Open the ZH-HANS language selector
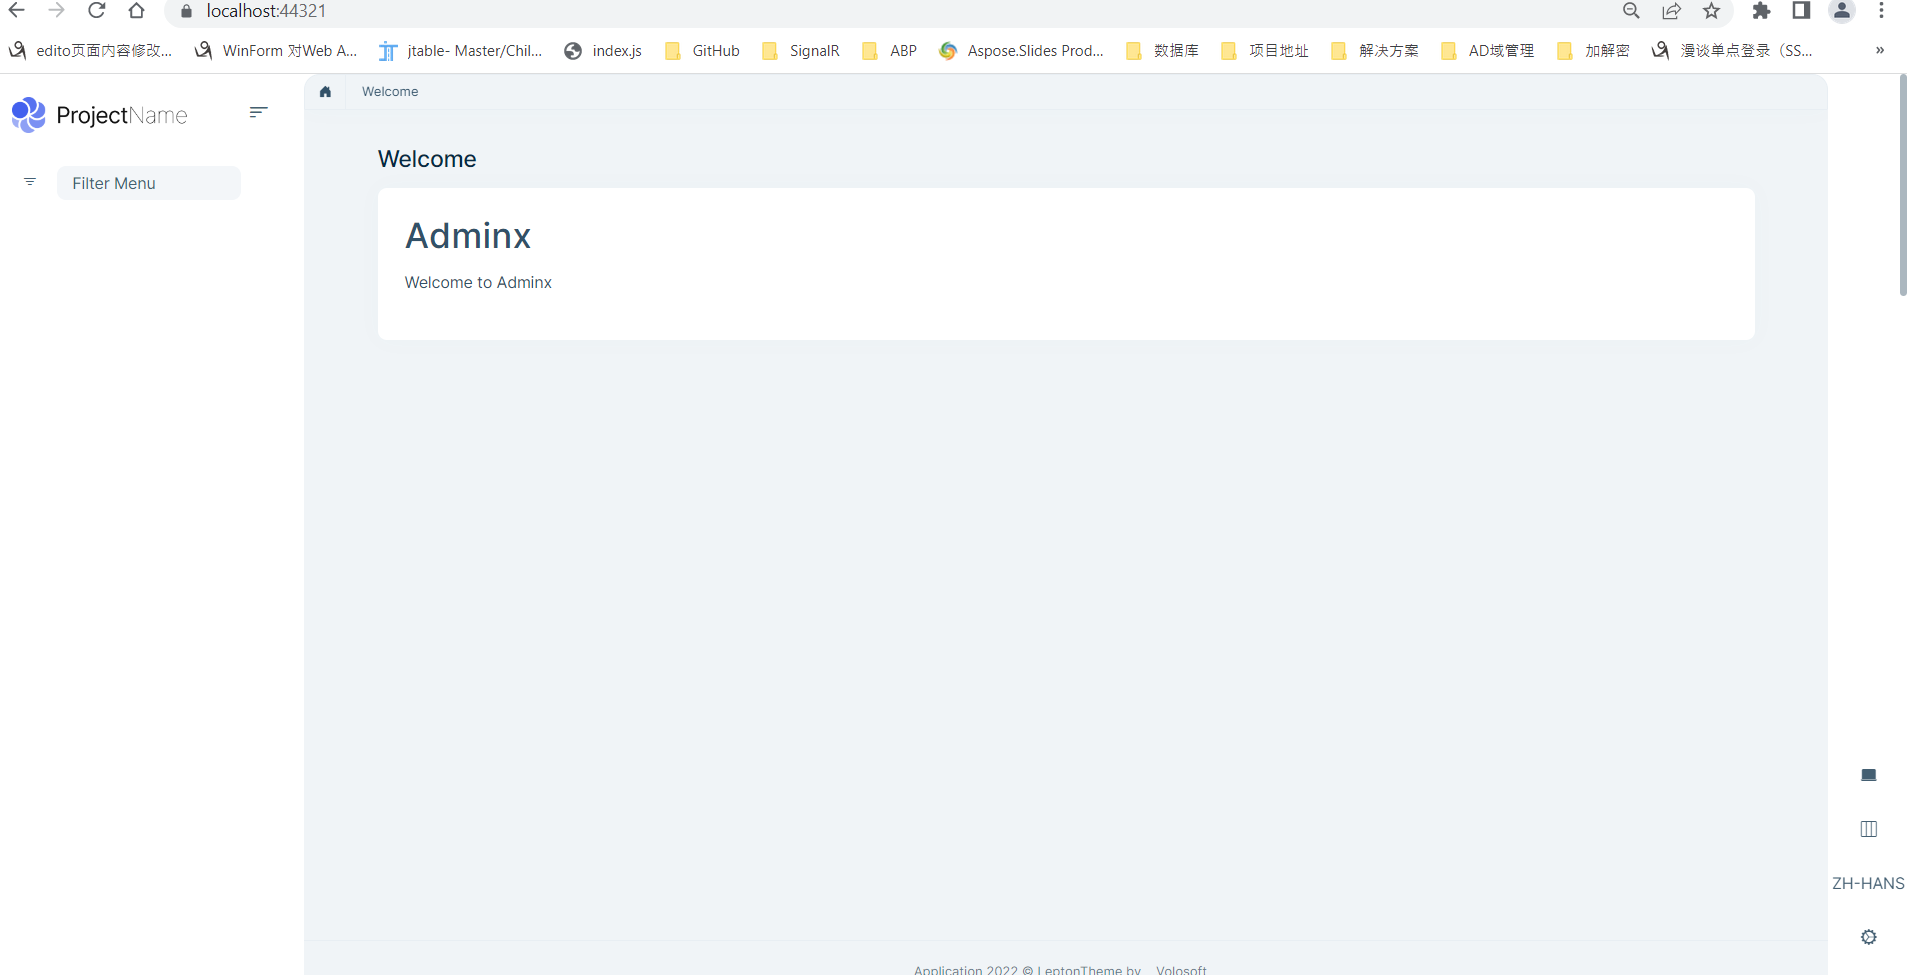The width and height of the screenshot is (1907, 975). (x=1868, y=883)
